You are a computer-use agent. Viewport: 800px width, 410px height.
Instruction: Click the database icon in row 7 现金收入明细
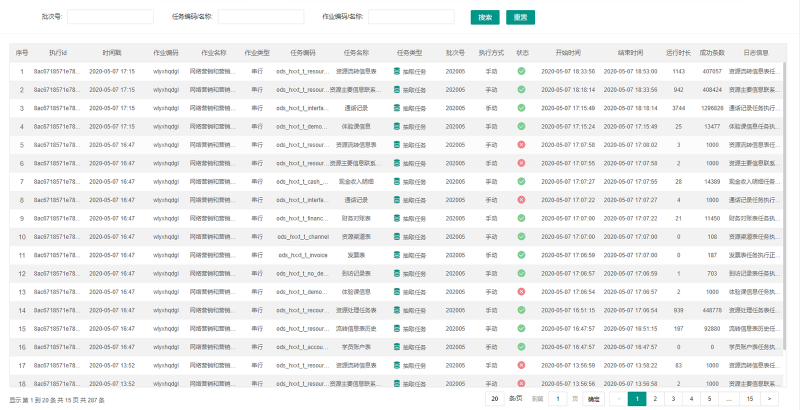[396, 182]
